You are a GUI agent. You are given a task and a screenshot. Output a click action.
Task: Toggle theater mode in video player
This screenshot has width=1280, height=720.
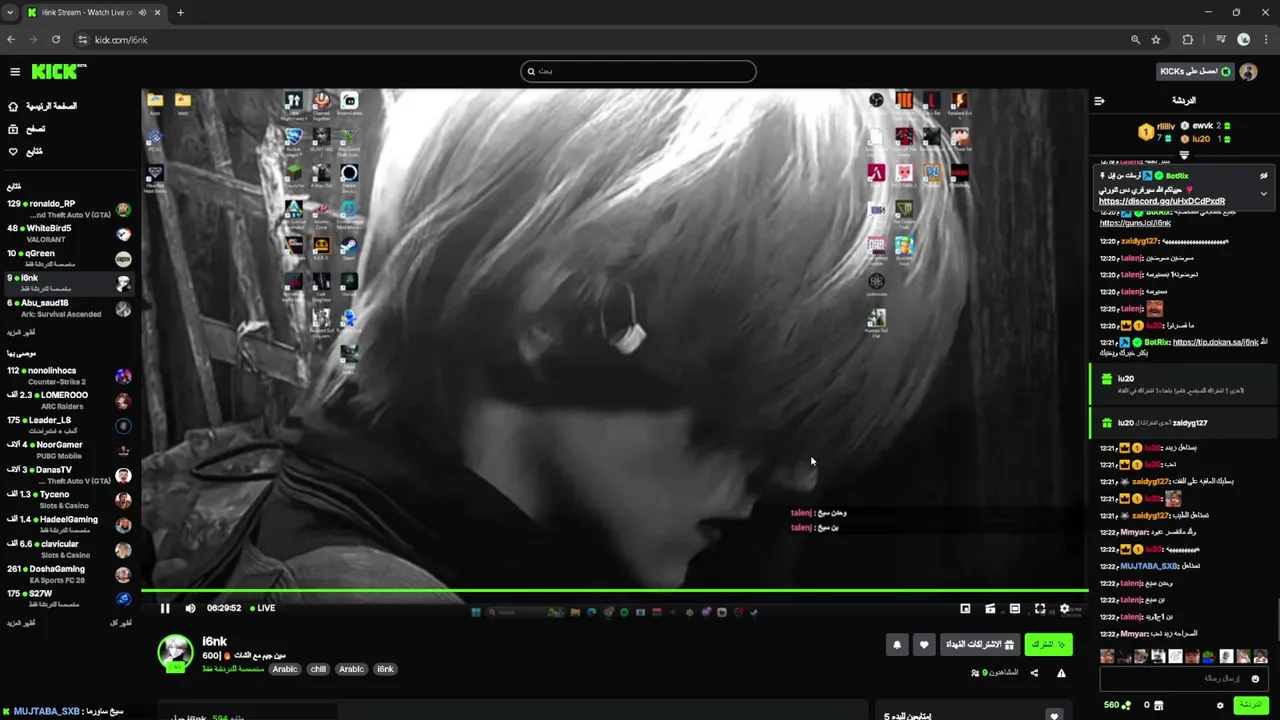pyautogui.click(x=1015, y=608)
